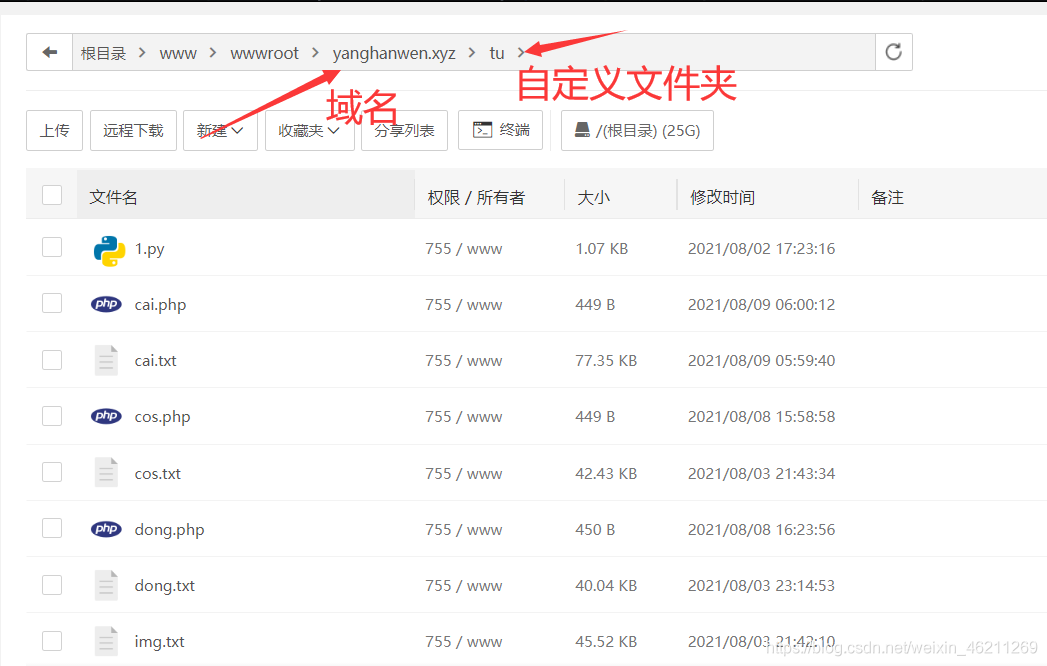Sort by the 修改时间 column header
The image size is (1047, 666).
click(722, 196)
